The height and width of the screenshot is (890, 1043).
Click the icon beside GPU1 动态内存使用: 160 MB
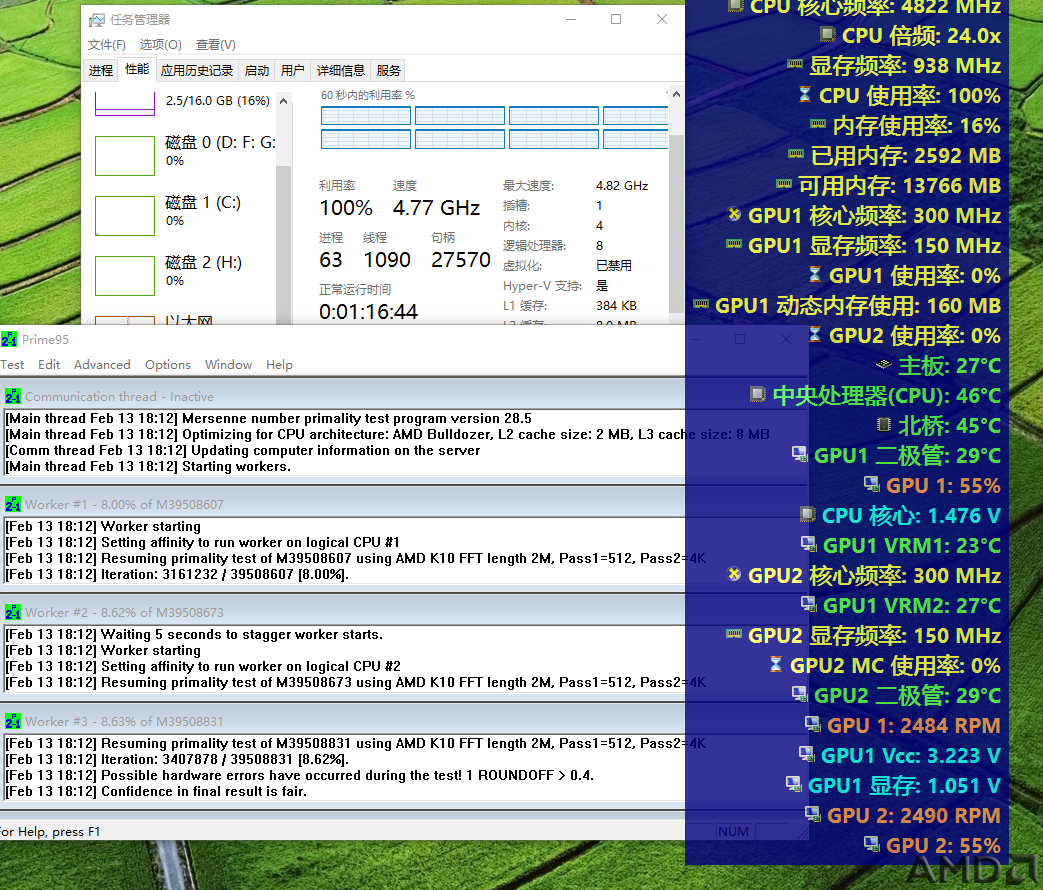(701, 304)
